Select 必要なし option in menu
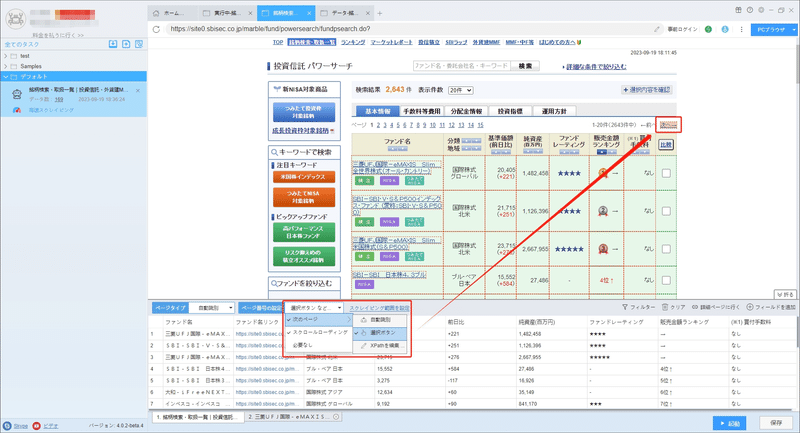The width and height of the screenshot is (800, 433). tap(318, 345)
